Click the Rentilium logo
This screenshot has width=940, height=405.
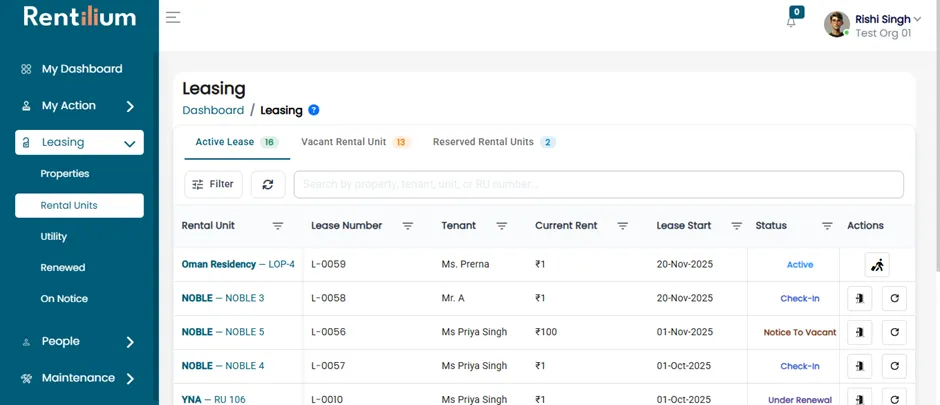[x=80, y=17]
